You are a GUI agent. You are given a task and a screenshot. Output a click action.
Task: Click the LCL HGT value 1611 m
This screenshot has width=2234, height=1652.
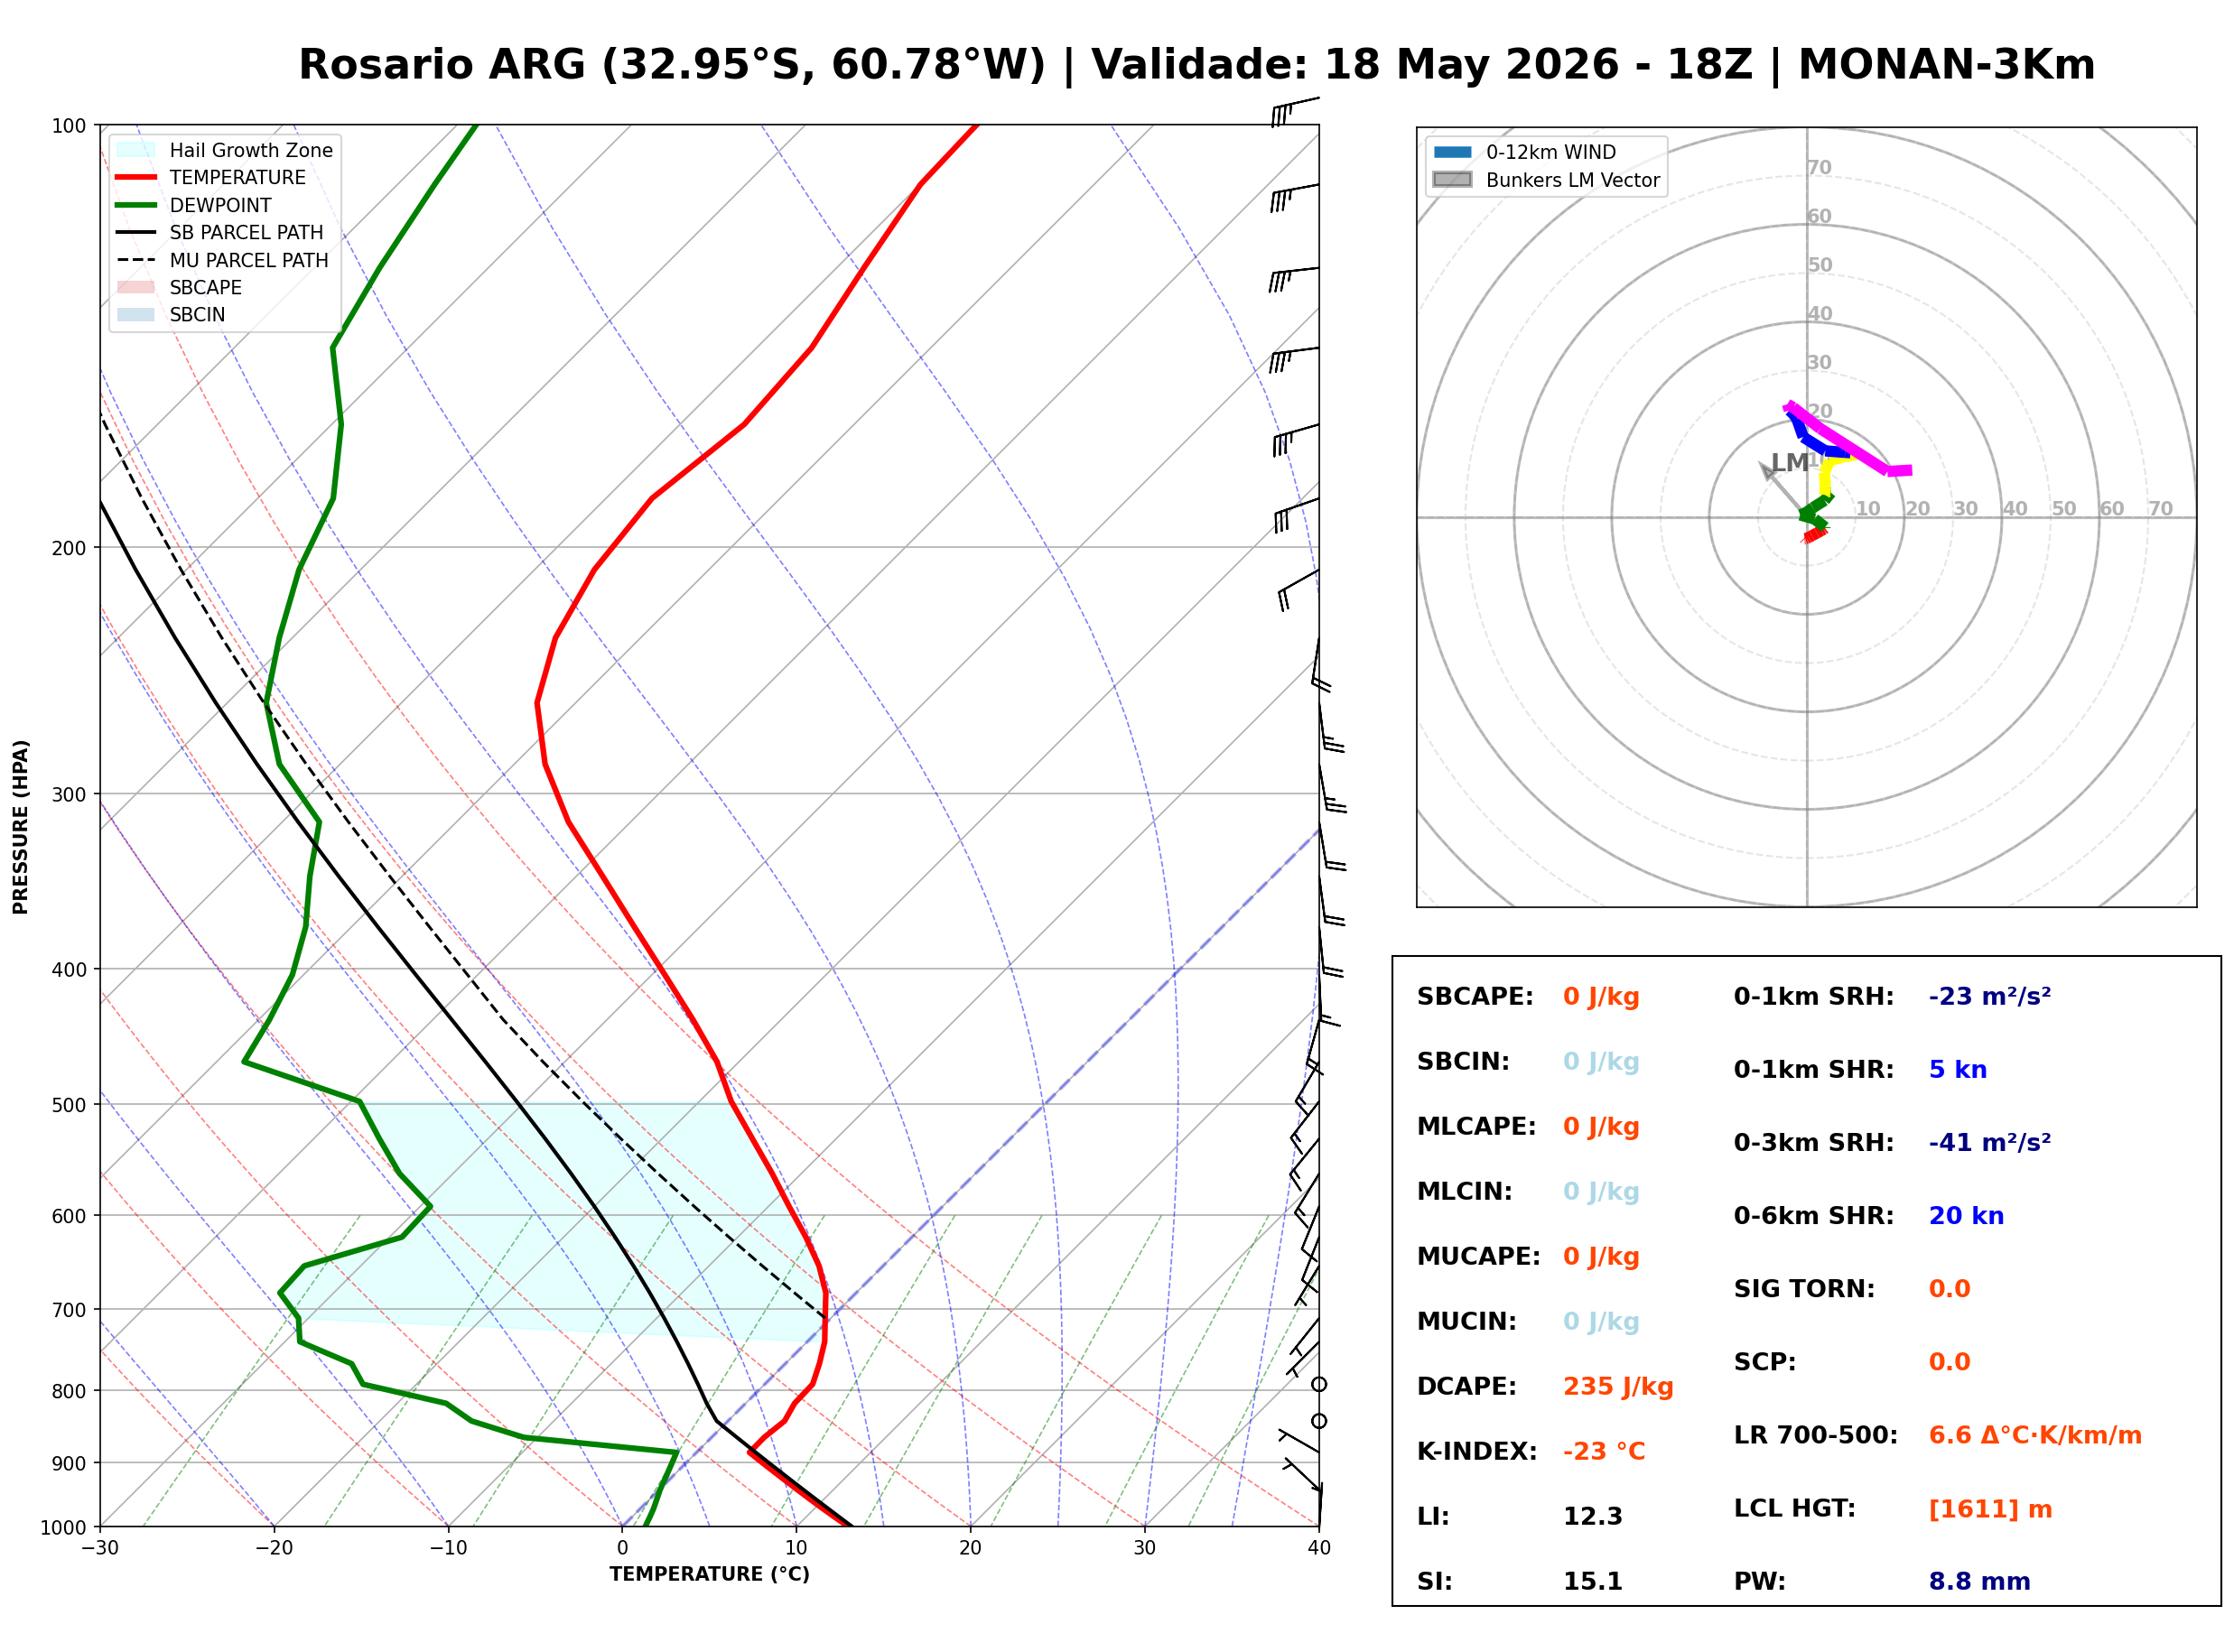point(1990,1510)
